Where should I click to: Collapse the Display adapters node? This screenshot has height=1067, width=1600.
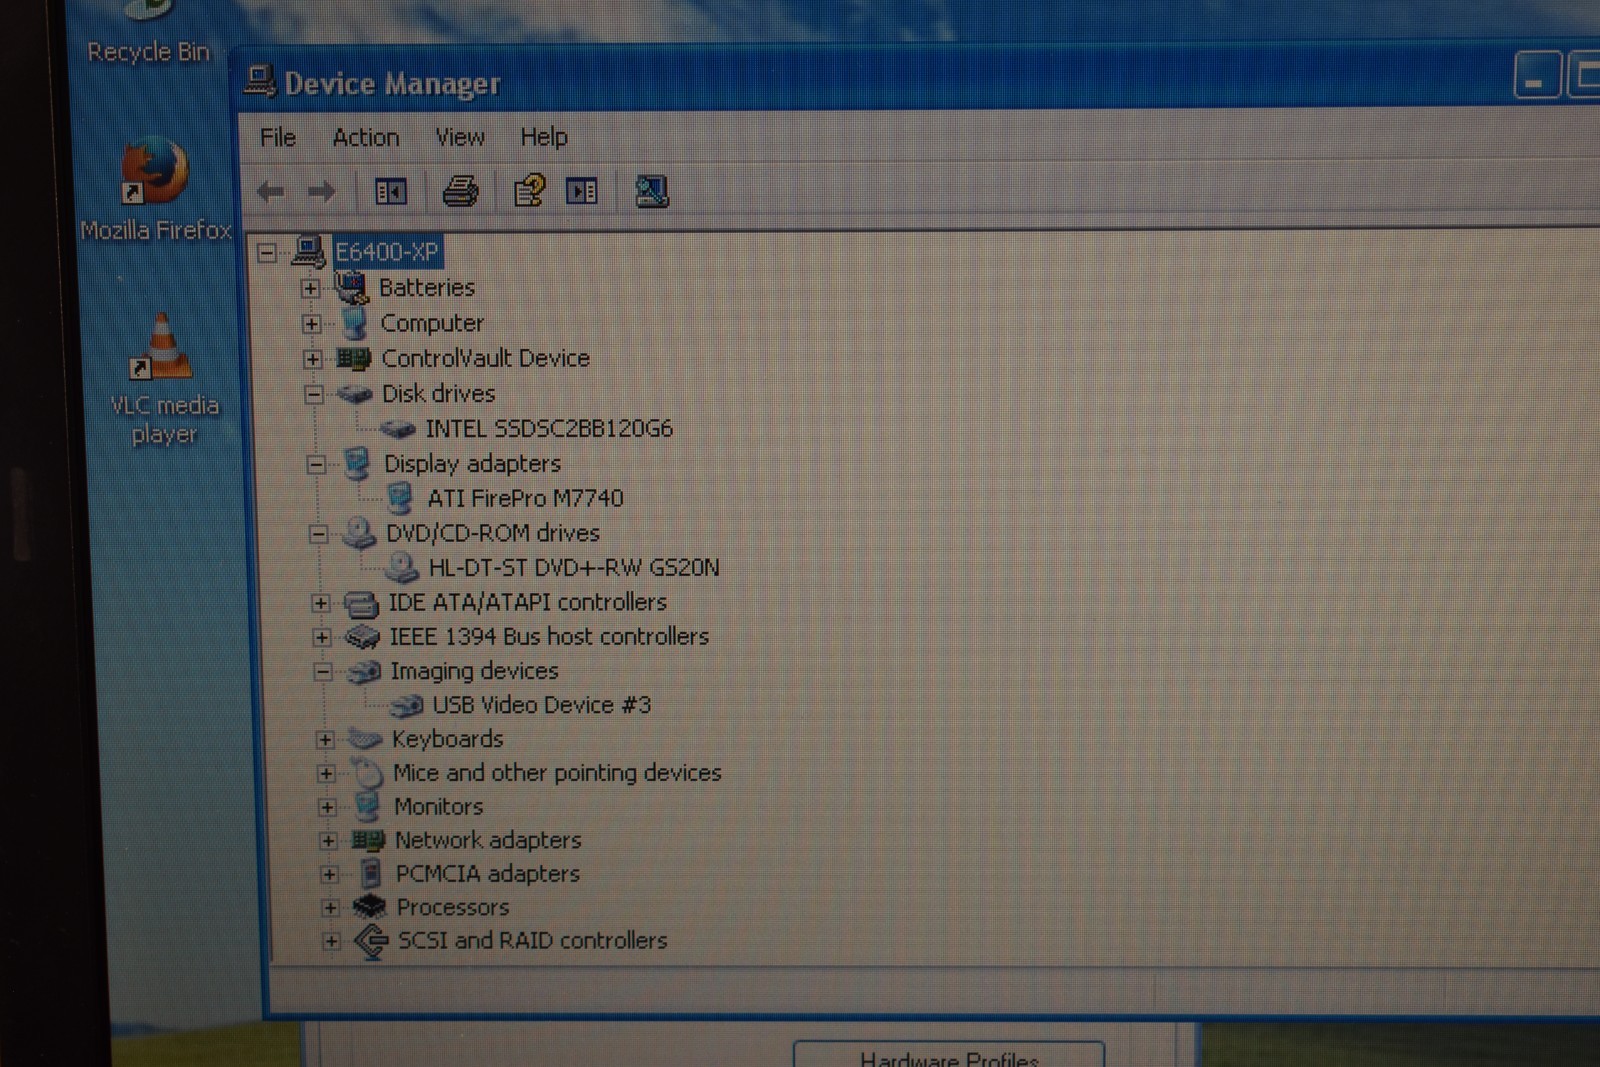[x=316, y=464]
